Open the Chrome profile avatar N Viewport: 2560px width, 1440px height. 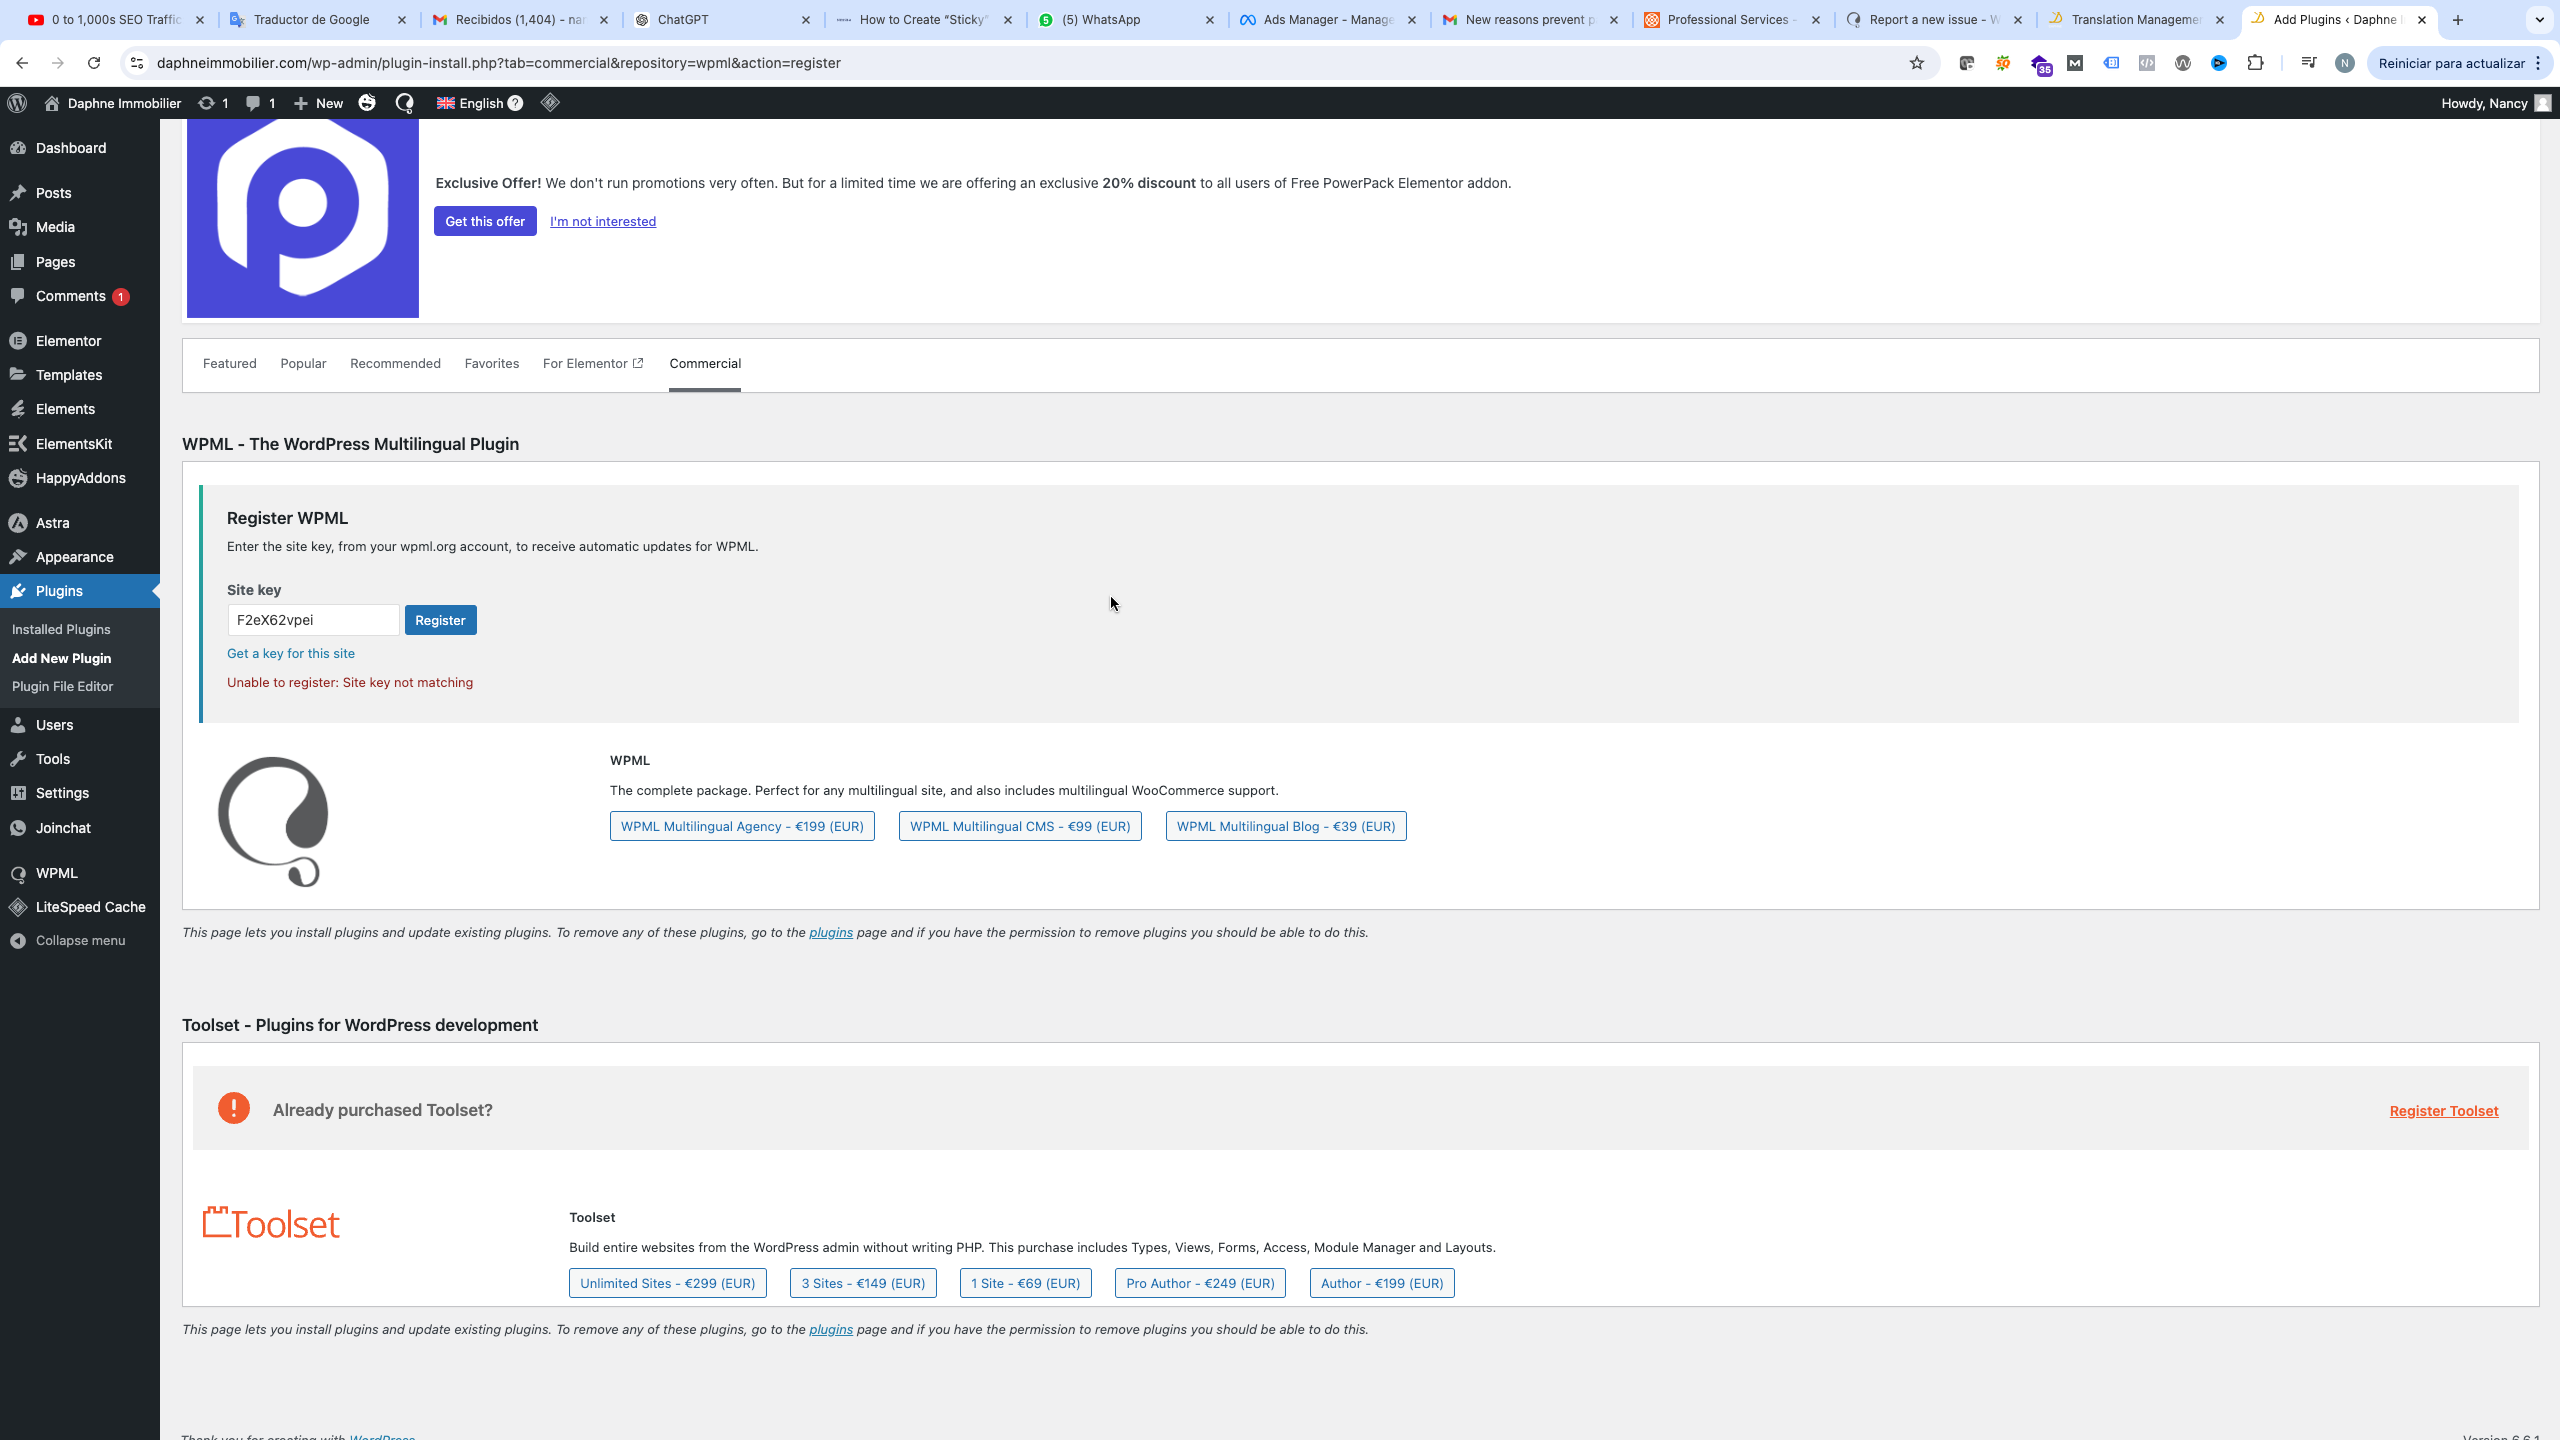[2345, 63]
